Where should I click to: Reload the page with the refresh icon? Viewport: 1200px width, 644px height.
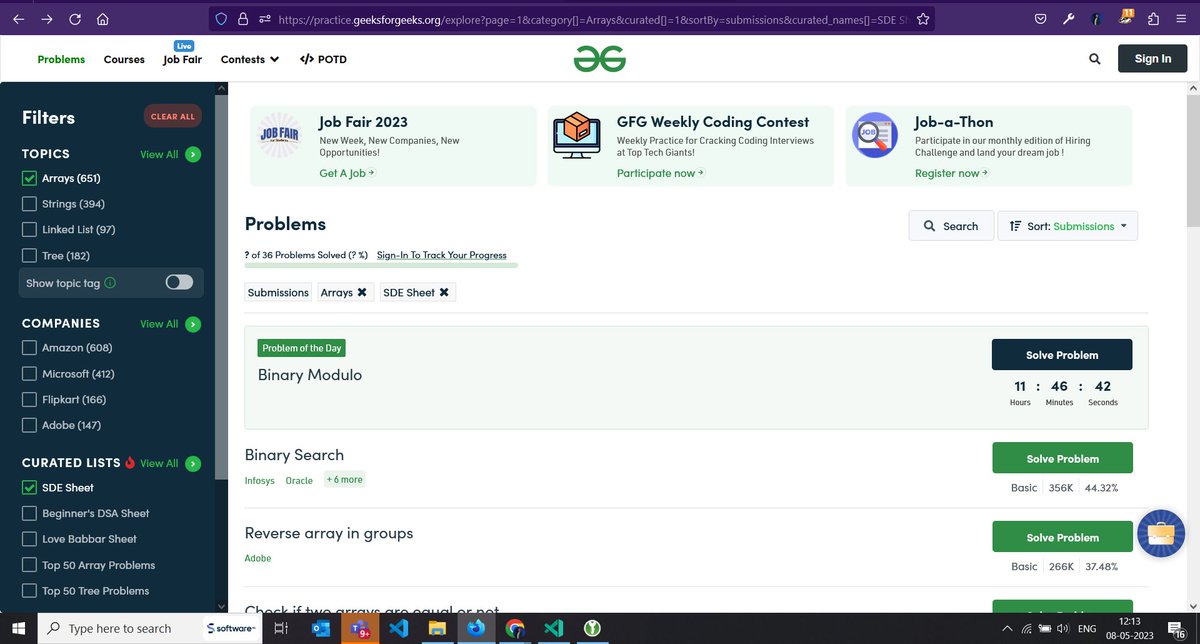[76, 19]
